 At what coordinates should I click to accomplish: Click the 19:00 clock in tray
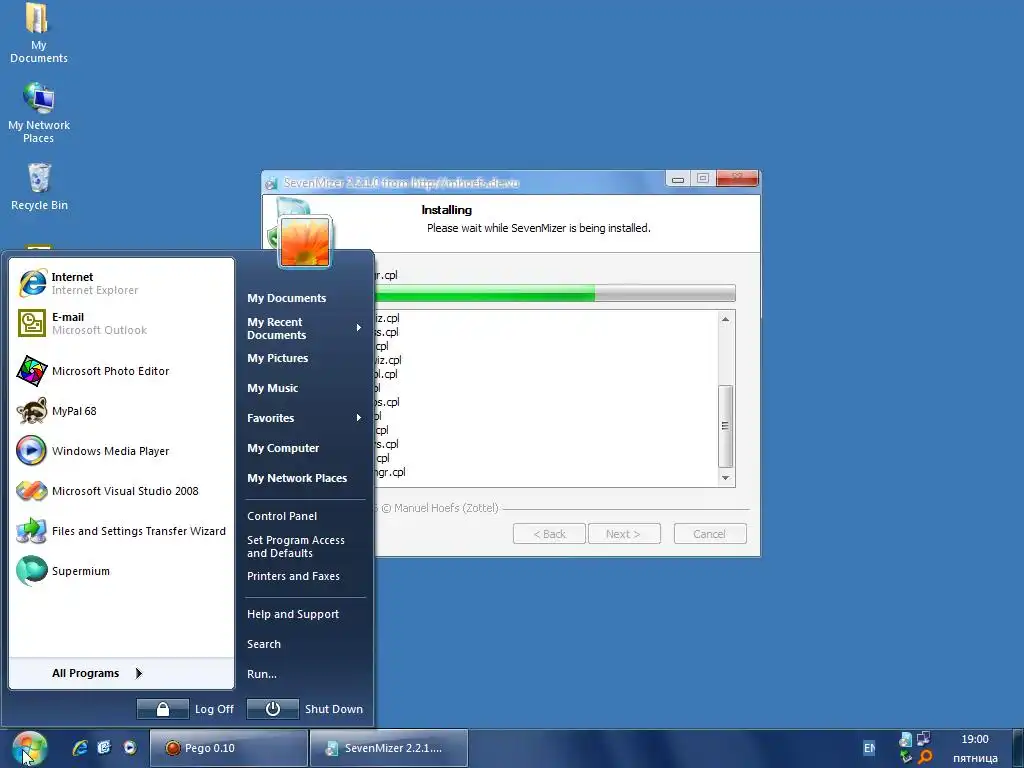click(975, 739)
